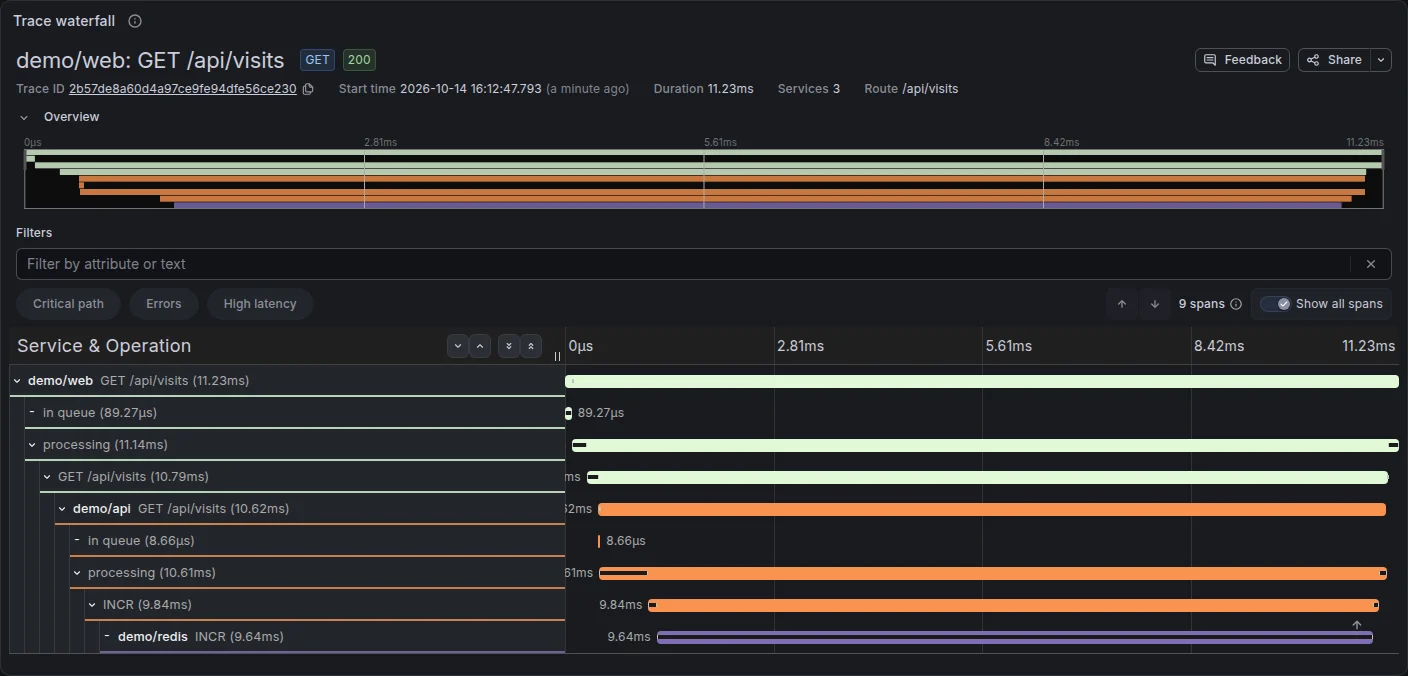1408x676 pixels.
Task: Expand all spans with the double down chevron
Action: 509,346
